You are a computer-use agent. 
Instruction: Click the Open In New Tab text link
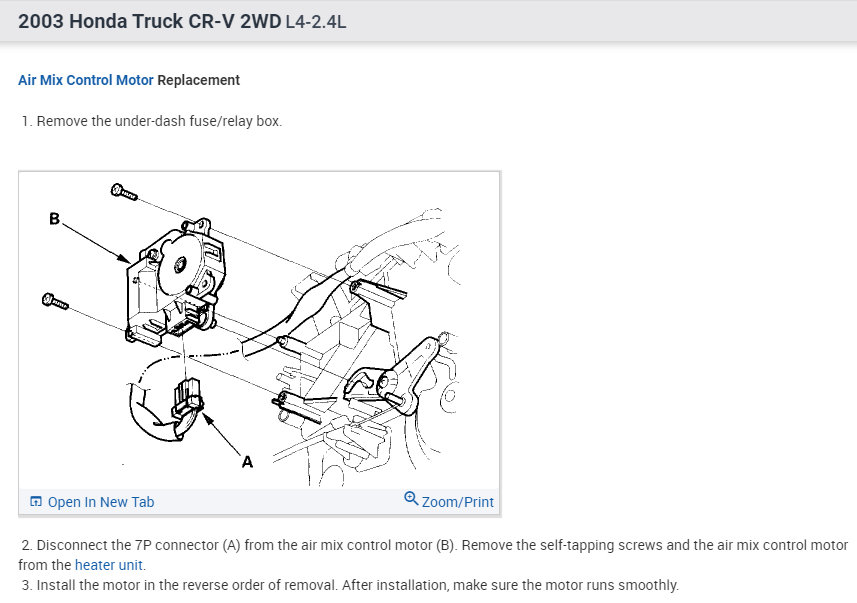[101, 502]
